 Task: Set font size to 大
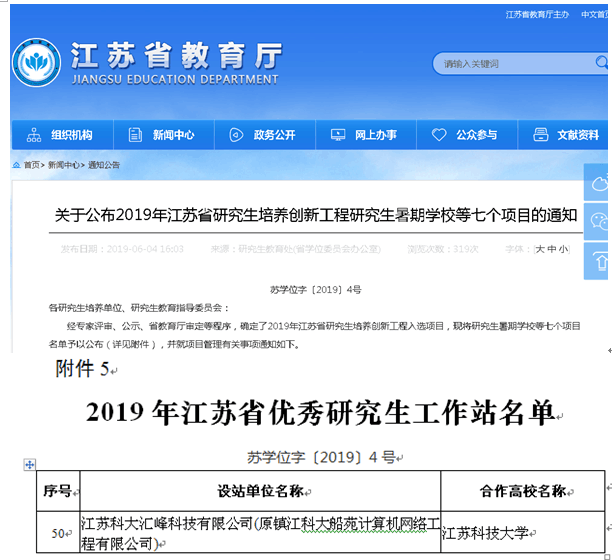click(540, 249)
